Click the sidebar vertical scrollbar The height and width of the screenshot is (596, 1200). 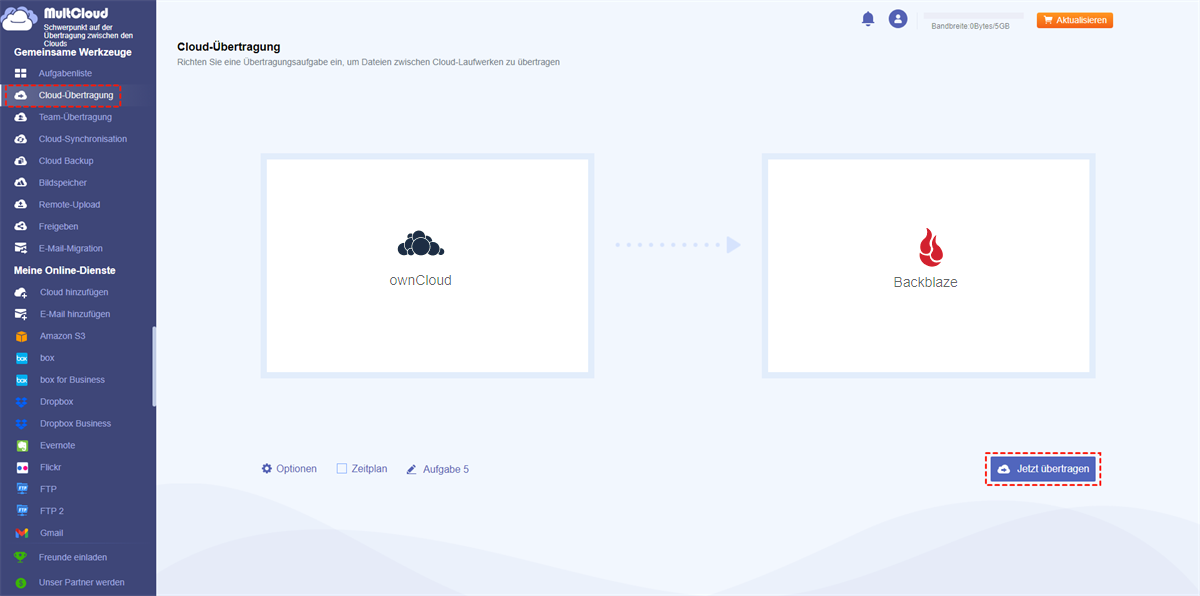pos(154,367)
